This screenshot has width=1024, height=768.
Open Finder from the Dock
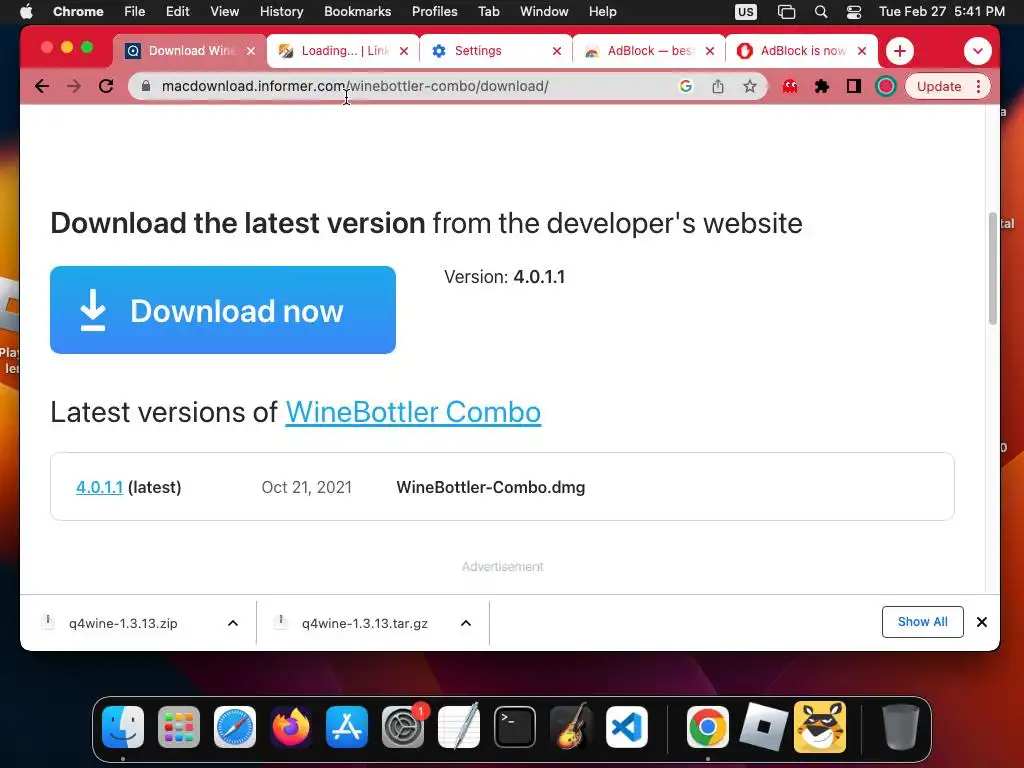tap(123, 727)
